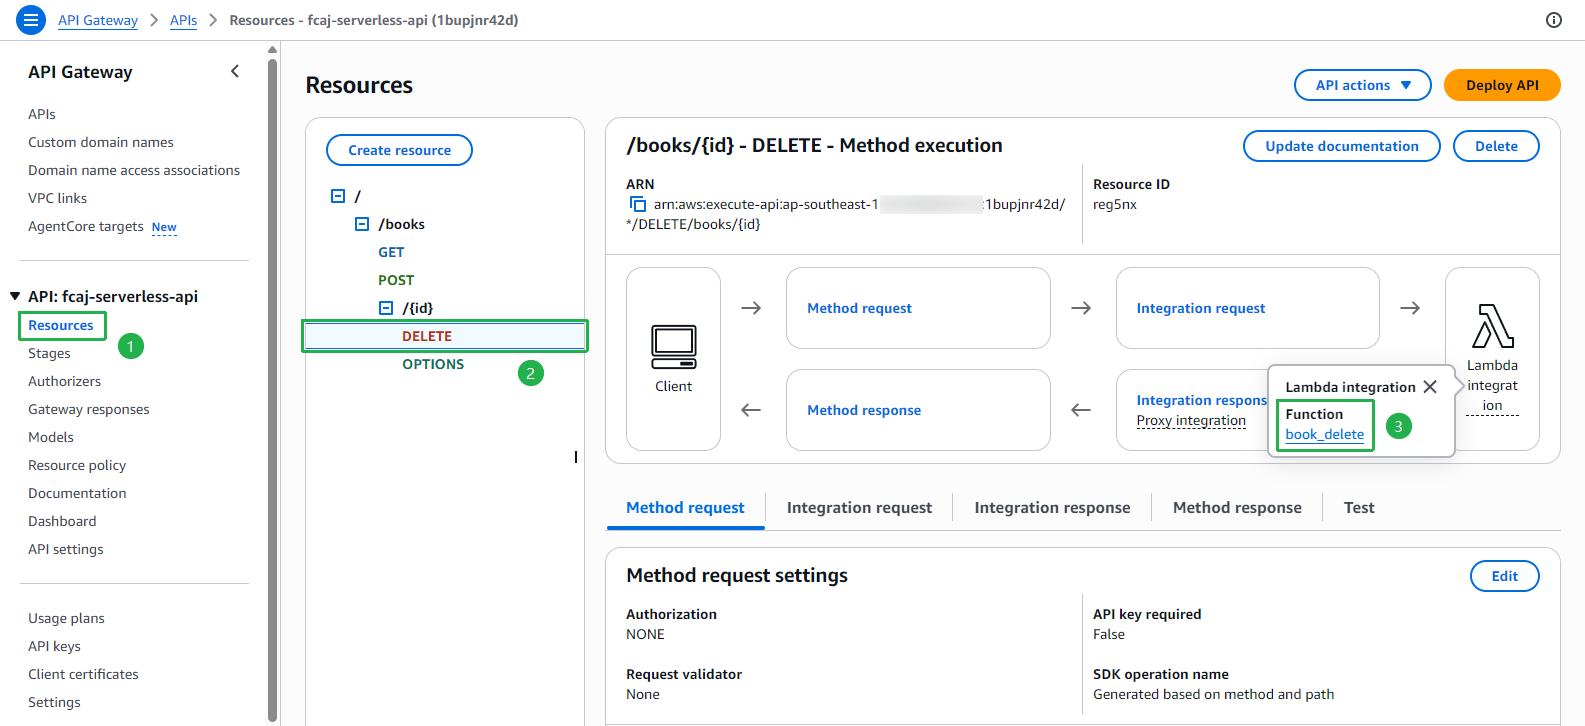Select the /{id} resource row
Screen dimensions: 1585x726
(x=418, y=308)
